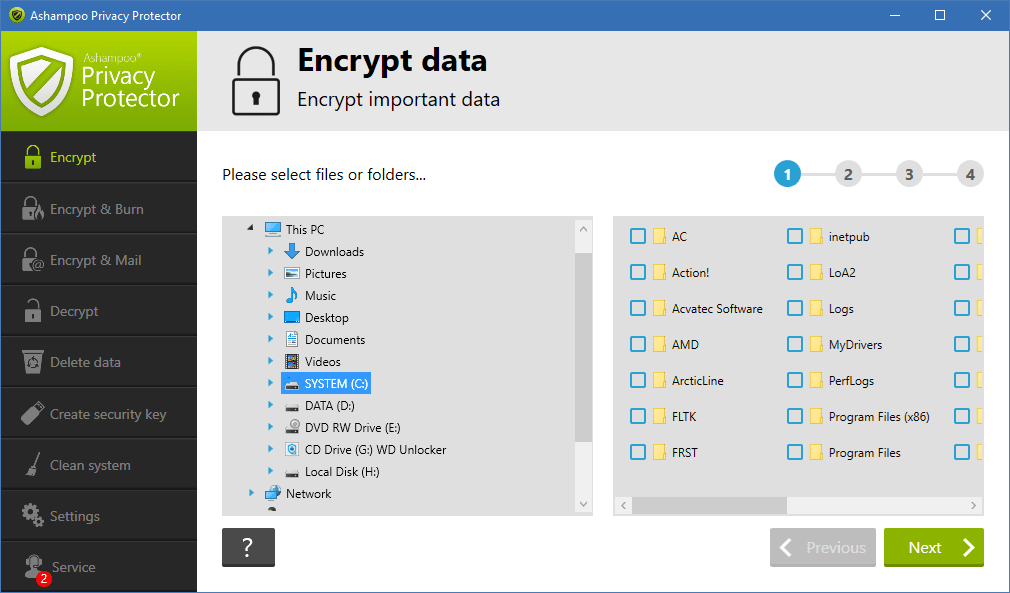Check the Logs folder for encryption

(794, 308)
